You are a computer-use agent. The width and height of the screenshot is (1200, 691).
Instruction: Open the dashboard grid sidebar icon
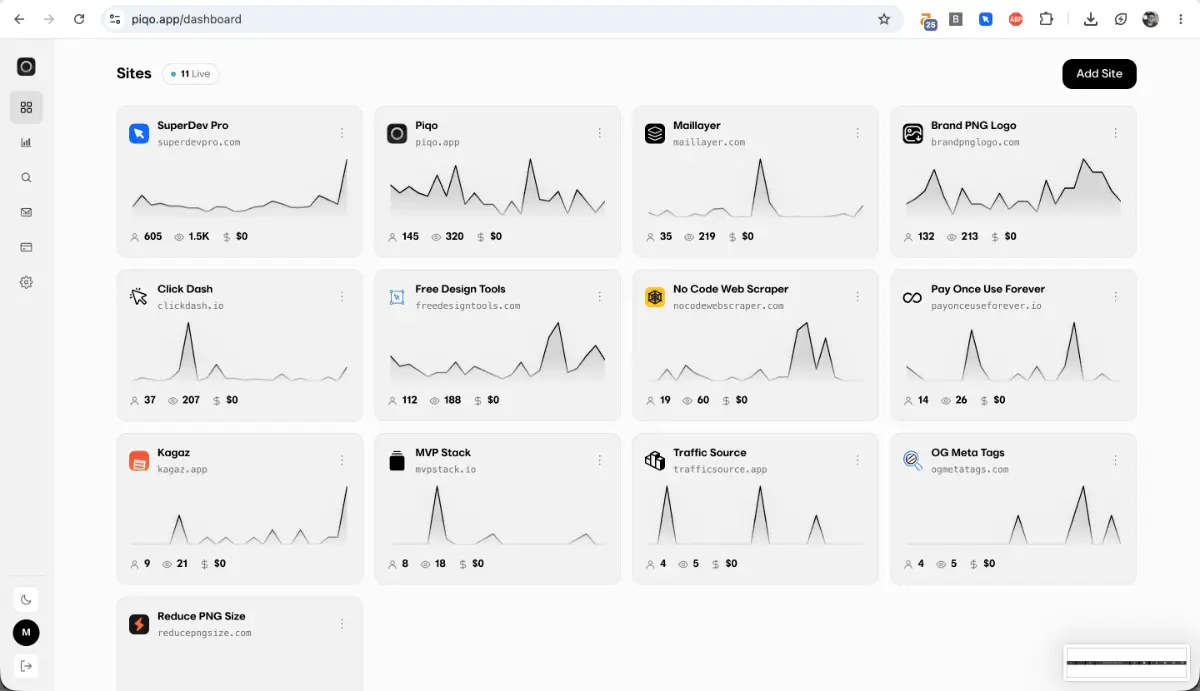(26, 107)
